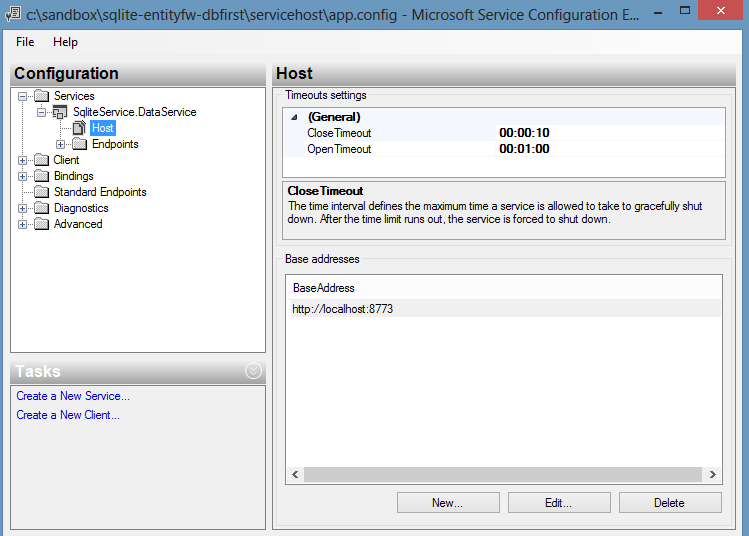Click the New... base address button

tap(448, 503)
